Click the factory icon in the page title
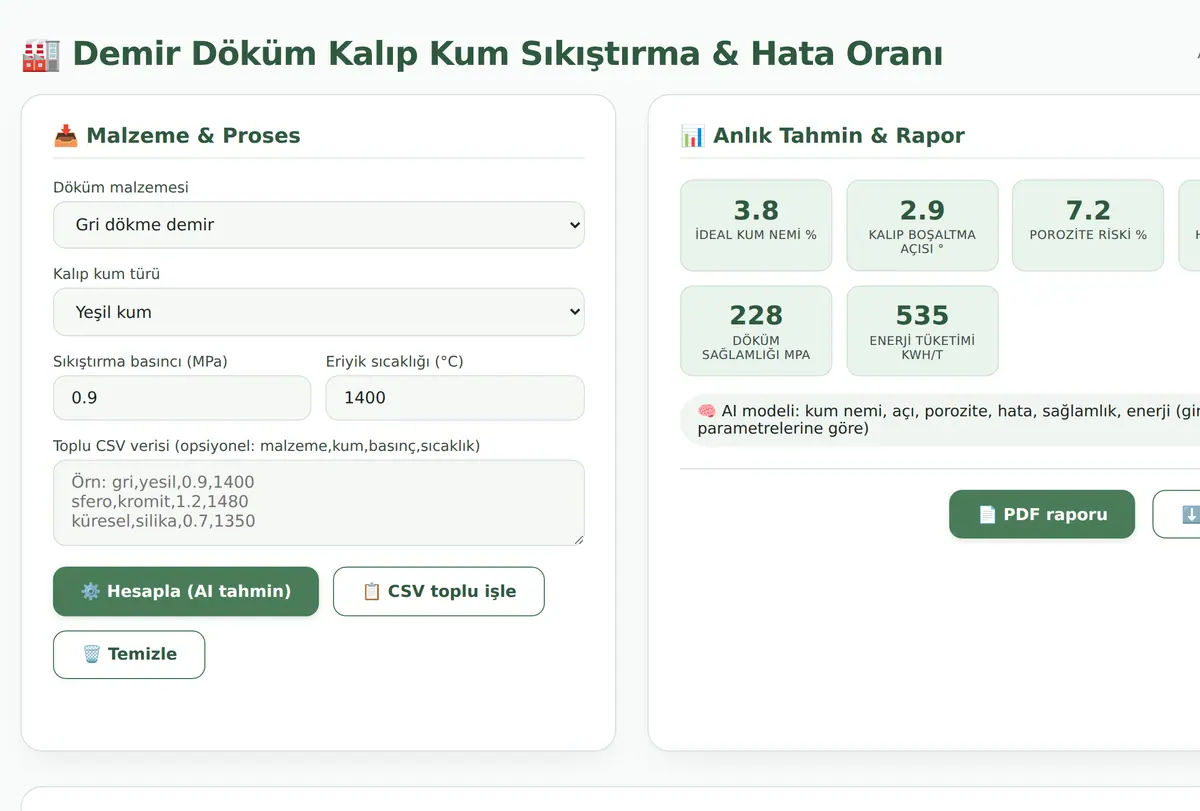Screen dimensions: 1200x811 click(x=41, y=53)
